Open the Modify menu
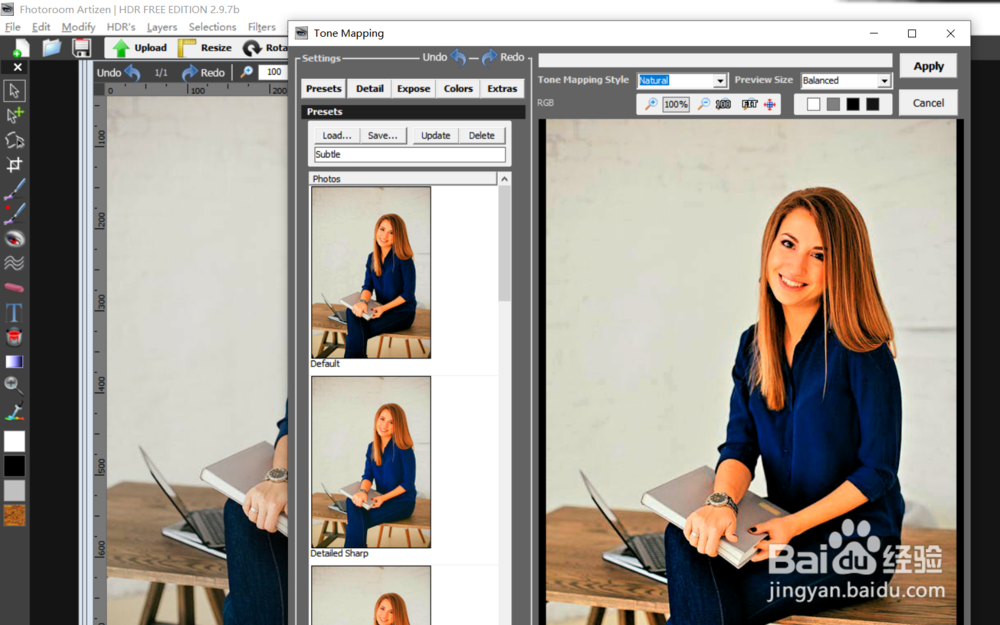 (x=78, y=27)
